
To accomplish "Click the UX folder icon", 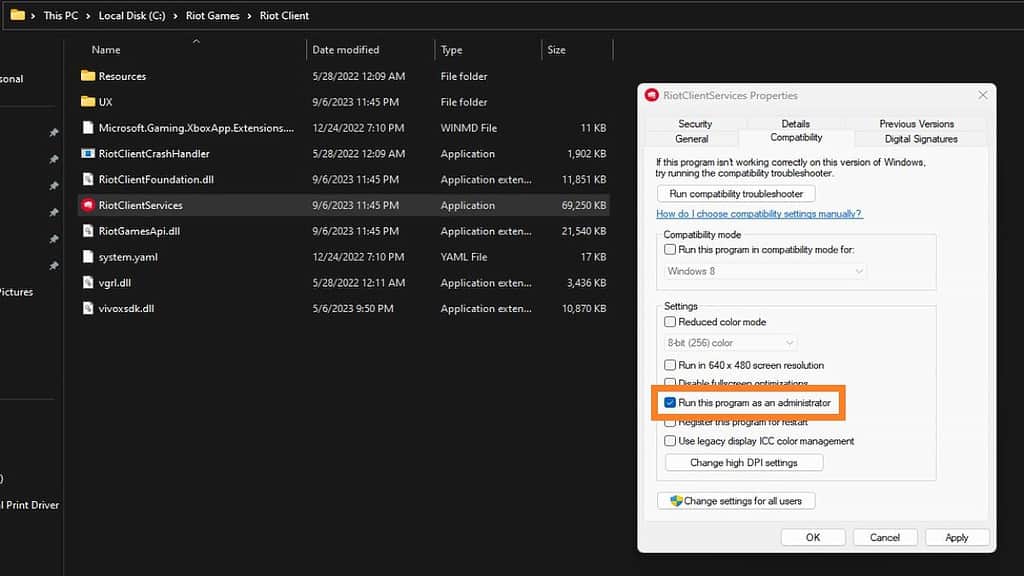I will click(x=88, y=101).
